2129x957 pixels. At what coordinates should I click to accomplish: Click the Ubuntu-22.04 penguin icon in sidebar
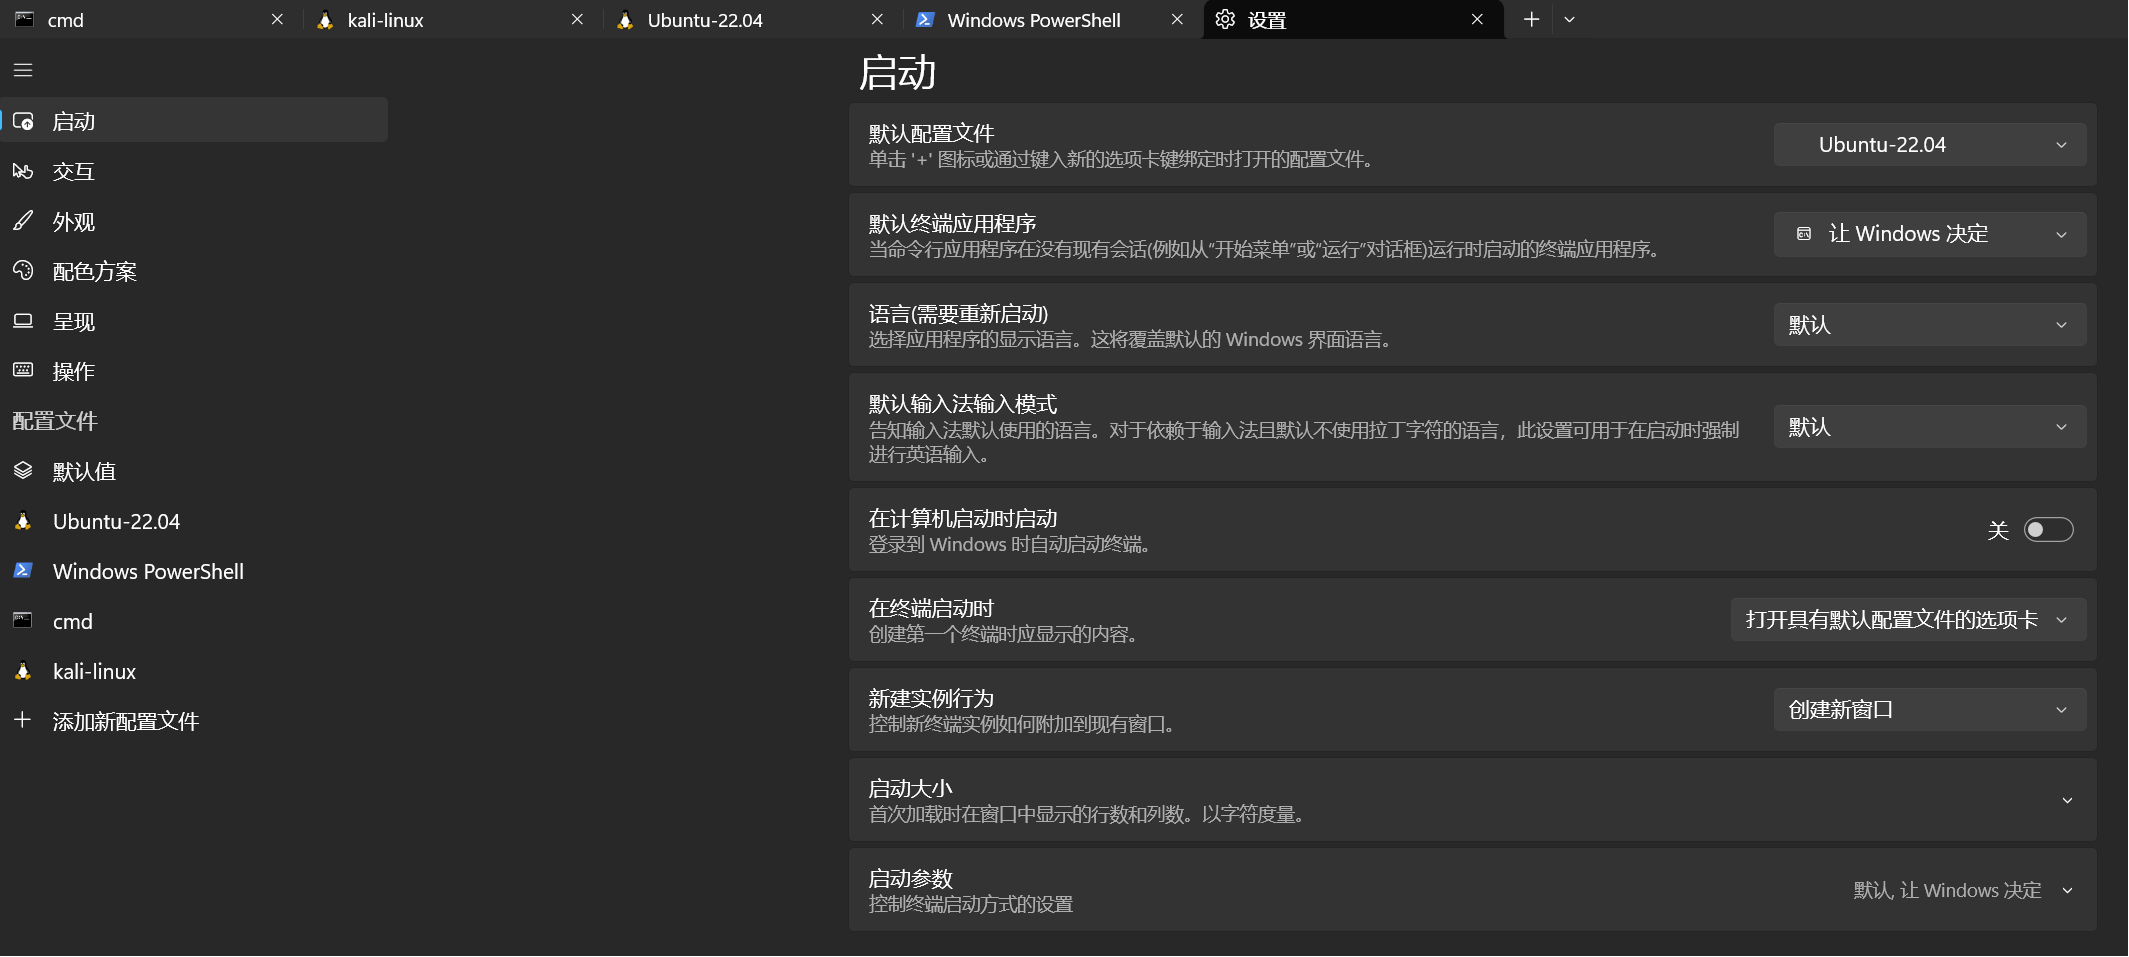click(23, 521)
